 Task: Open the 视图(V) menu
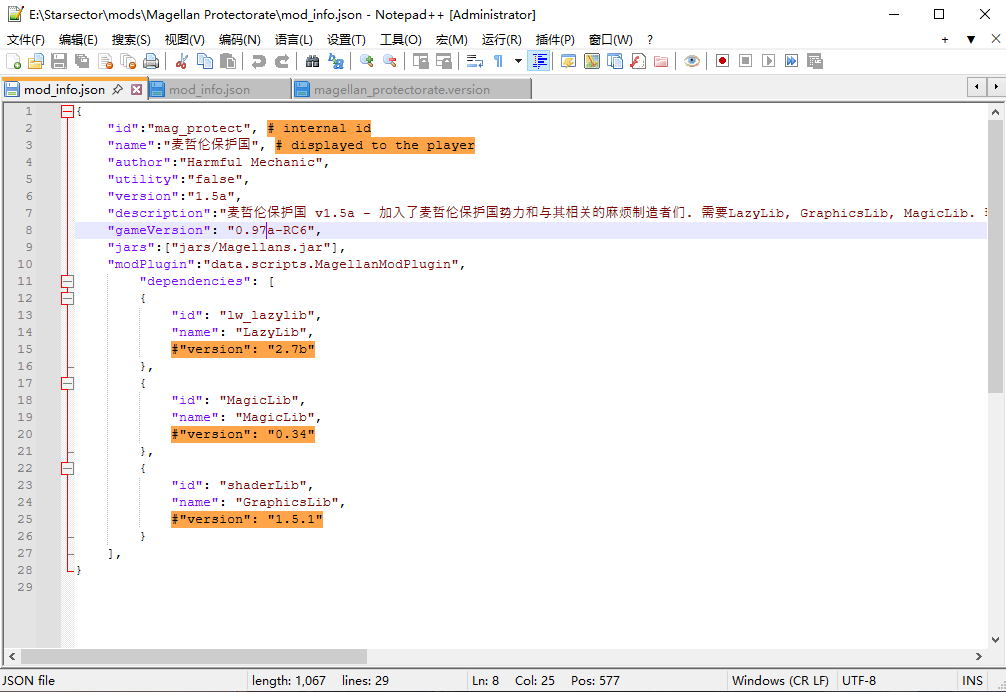click(185, 40)
